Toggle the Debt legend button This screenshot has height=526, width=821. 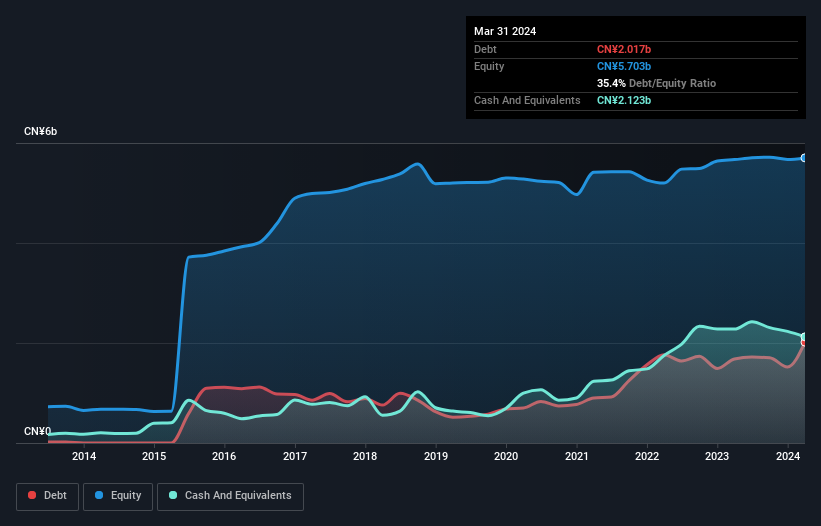tap(48, 496)
